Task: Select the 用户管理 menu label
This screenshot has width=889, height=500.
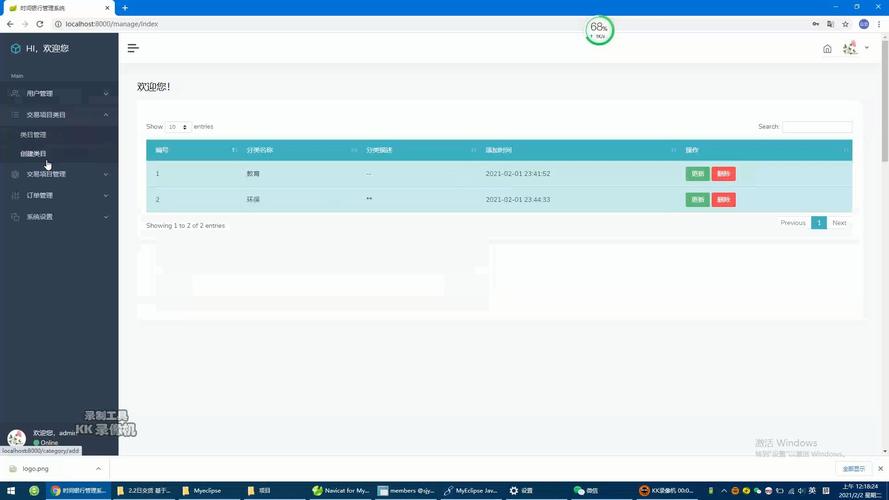Action: [x=40, y=94]
